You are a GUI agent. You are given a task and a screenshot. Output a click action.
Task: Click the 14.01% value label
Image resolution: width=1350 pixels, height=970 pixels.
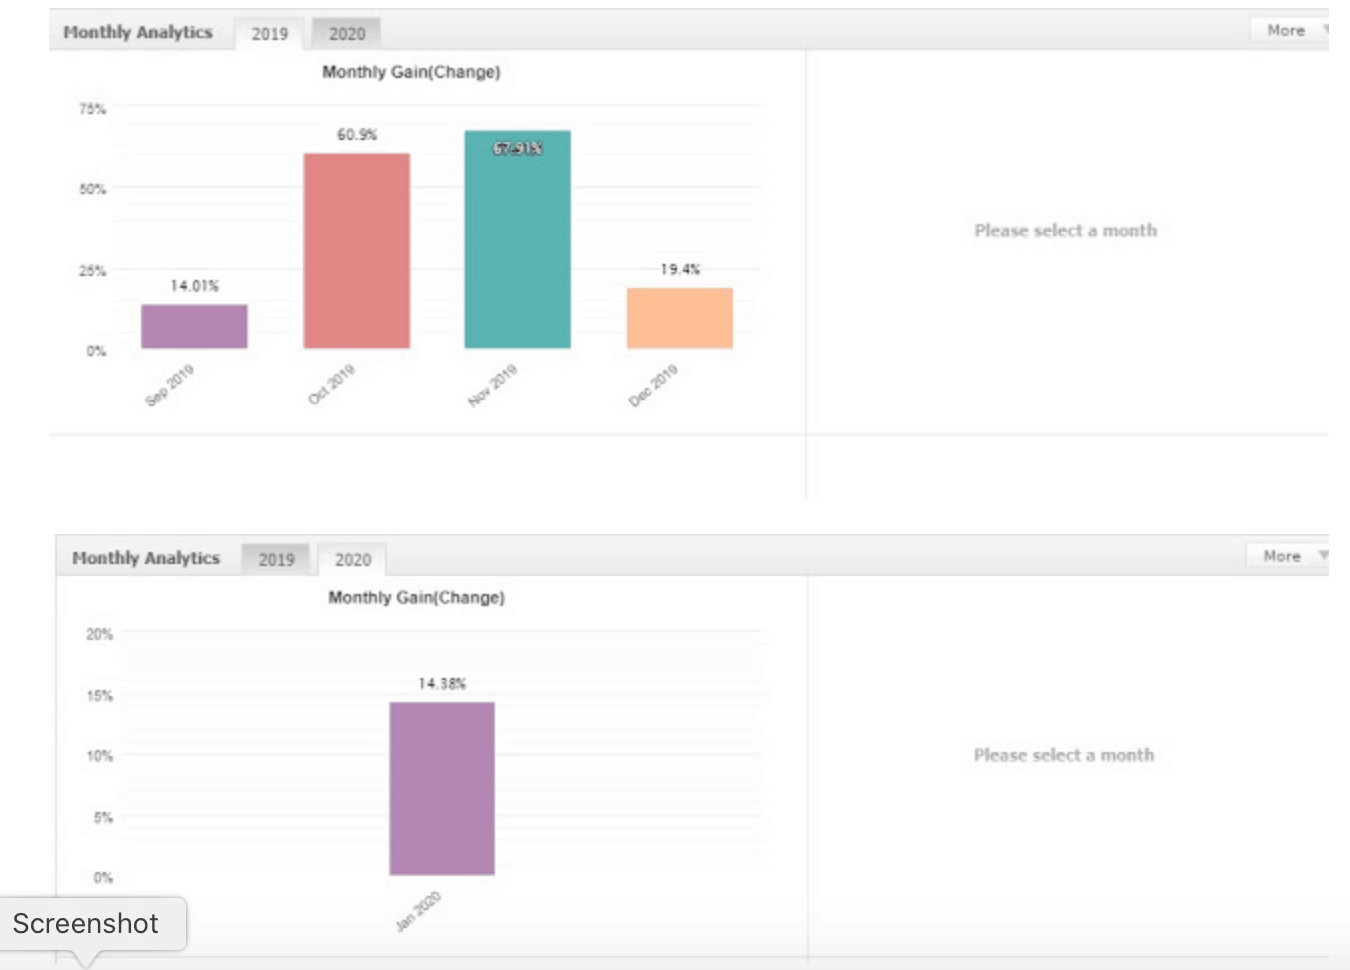(194, 286)
